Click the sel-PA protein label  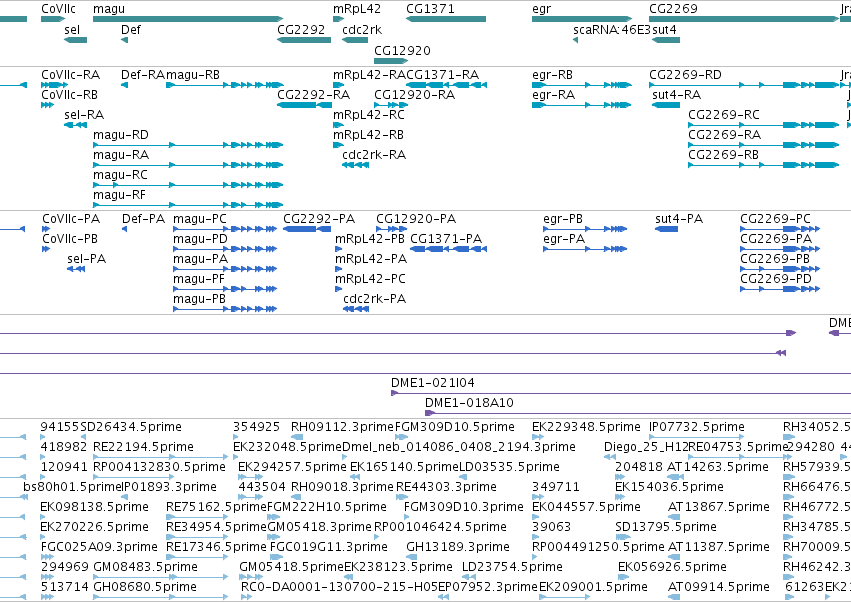coord(87,259)
